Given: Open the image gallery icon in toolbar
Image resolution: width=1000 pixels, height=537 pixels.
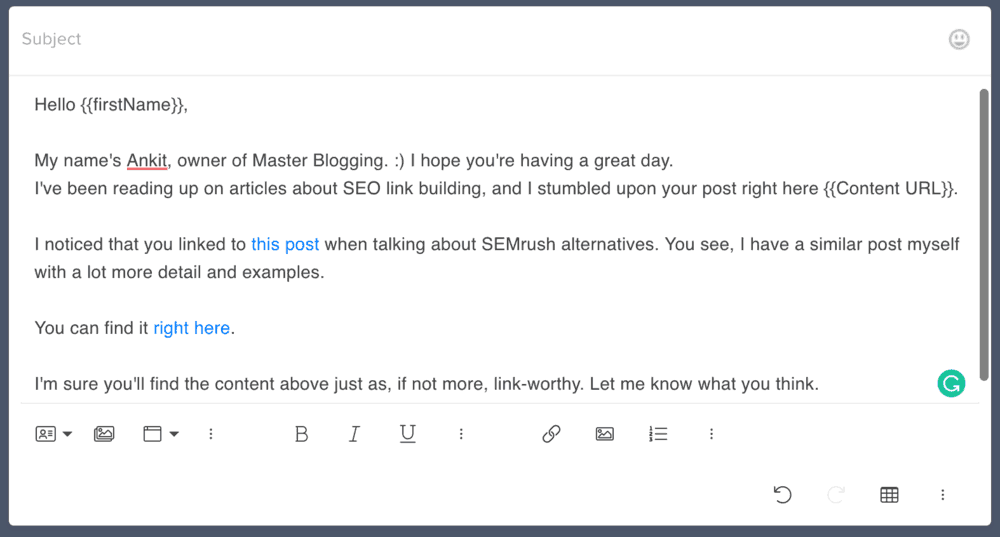Looking at the screenshot, I should tap(104, 434).
